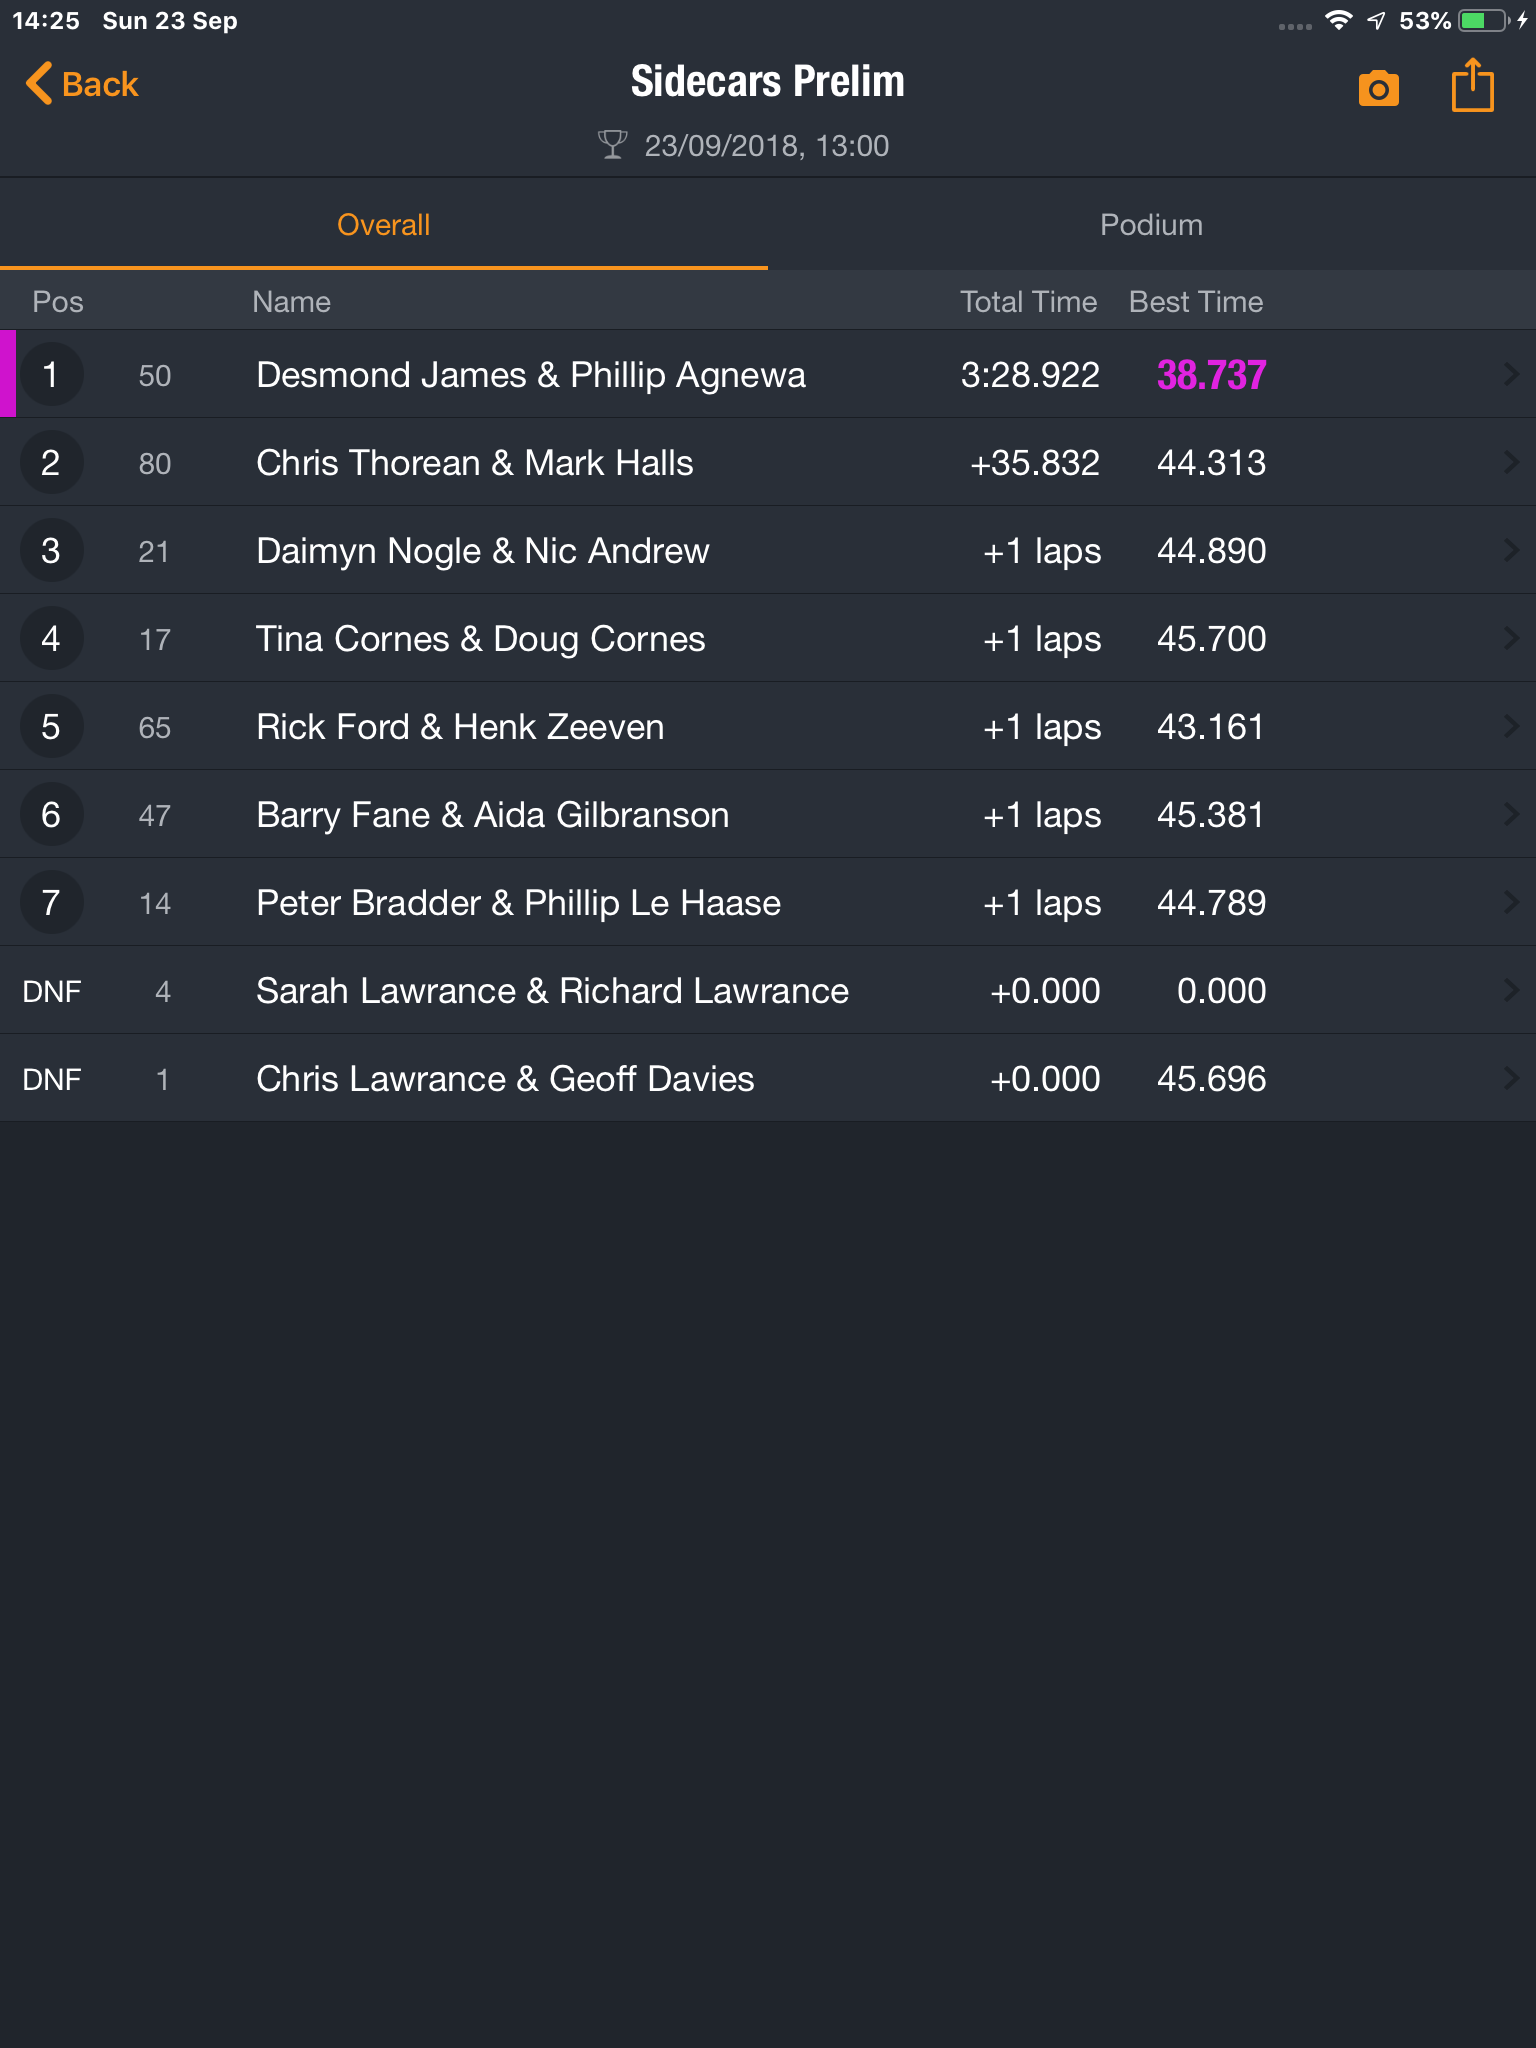Tap the Wi-Fi status icon
1536x2048 pixels.
pyautogui.click(x=1338, y=21)
